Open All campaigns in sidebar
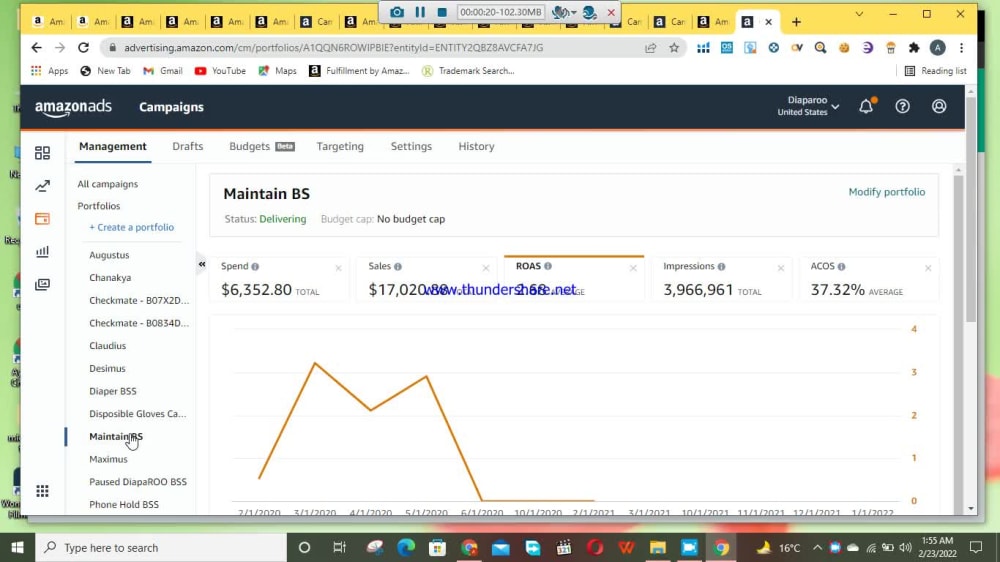1000x562 pixels. point(108,184)
